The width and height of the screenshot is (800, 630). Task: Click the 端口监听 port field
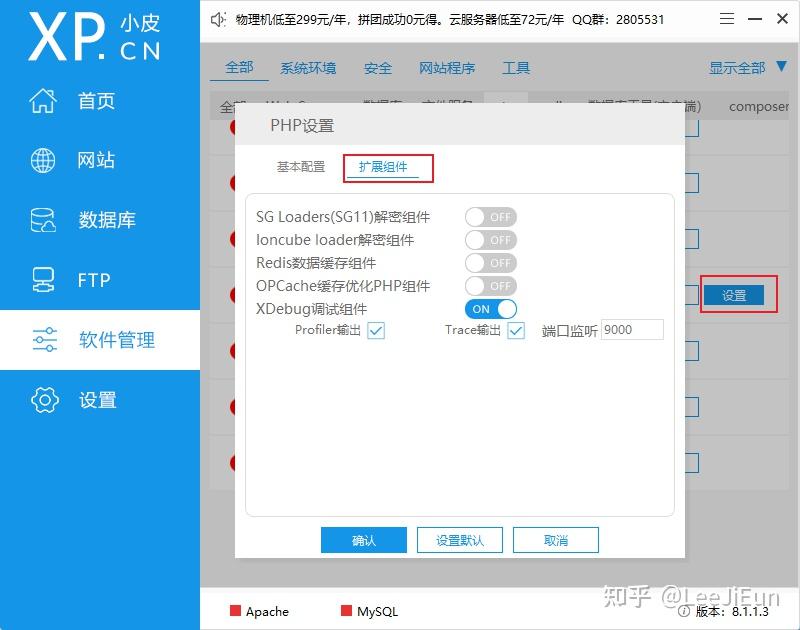pos(632,330)
